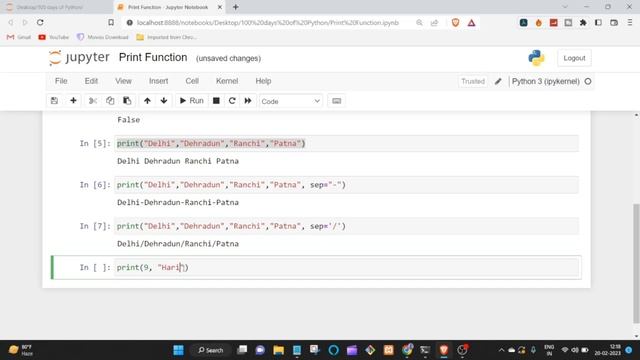The image size is (640, 360).
Task: Open the Help menu
Action: [263, 81]
